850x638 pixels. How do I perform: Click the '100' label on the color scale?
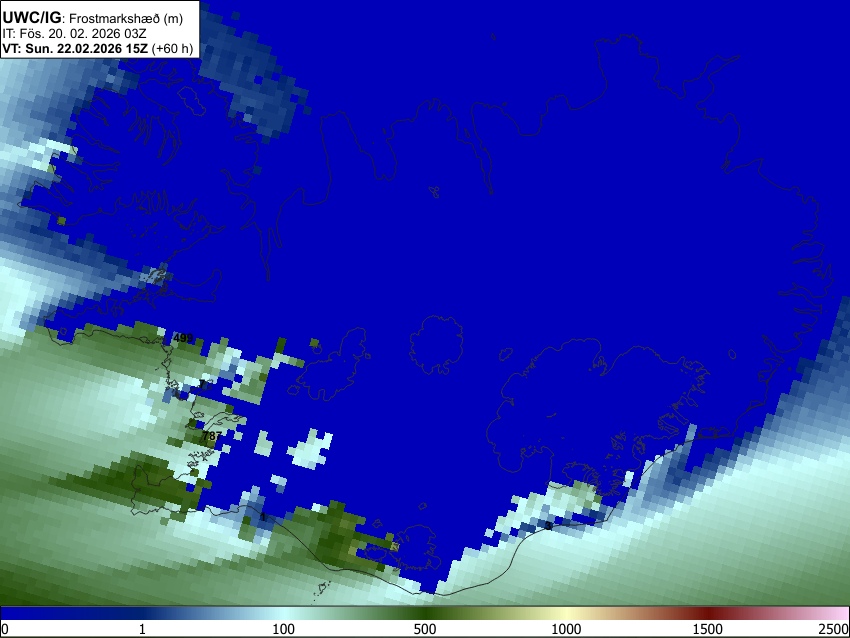pos(284,629)
